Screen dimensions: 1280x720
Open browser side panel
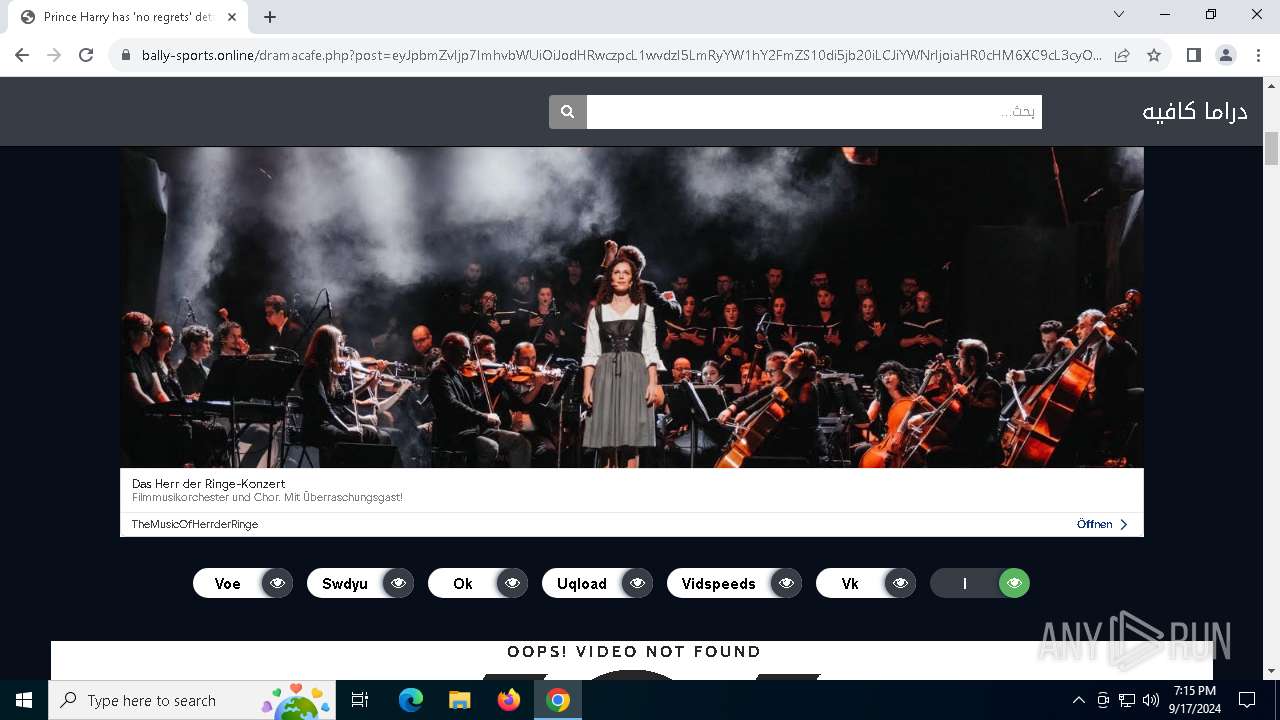(1193, 55)
